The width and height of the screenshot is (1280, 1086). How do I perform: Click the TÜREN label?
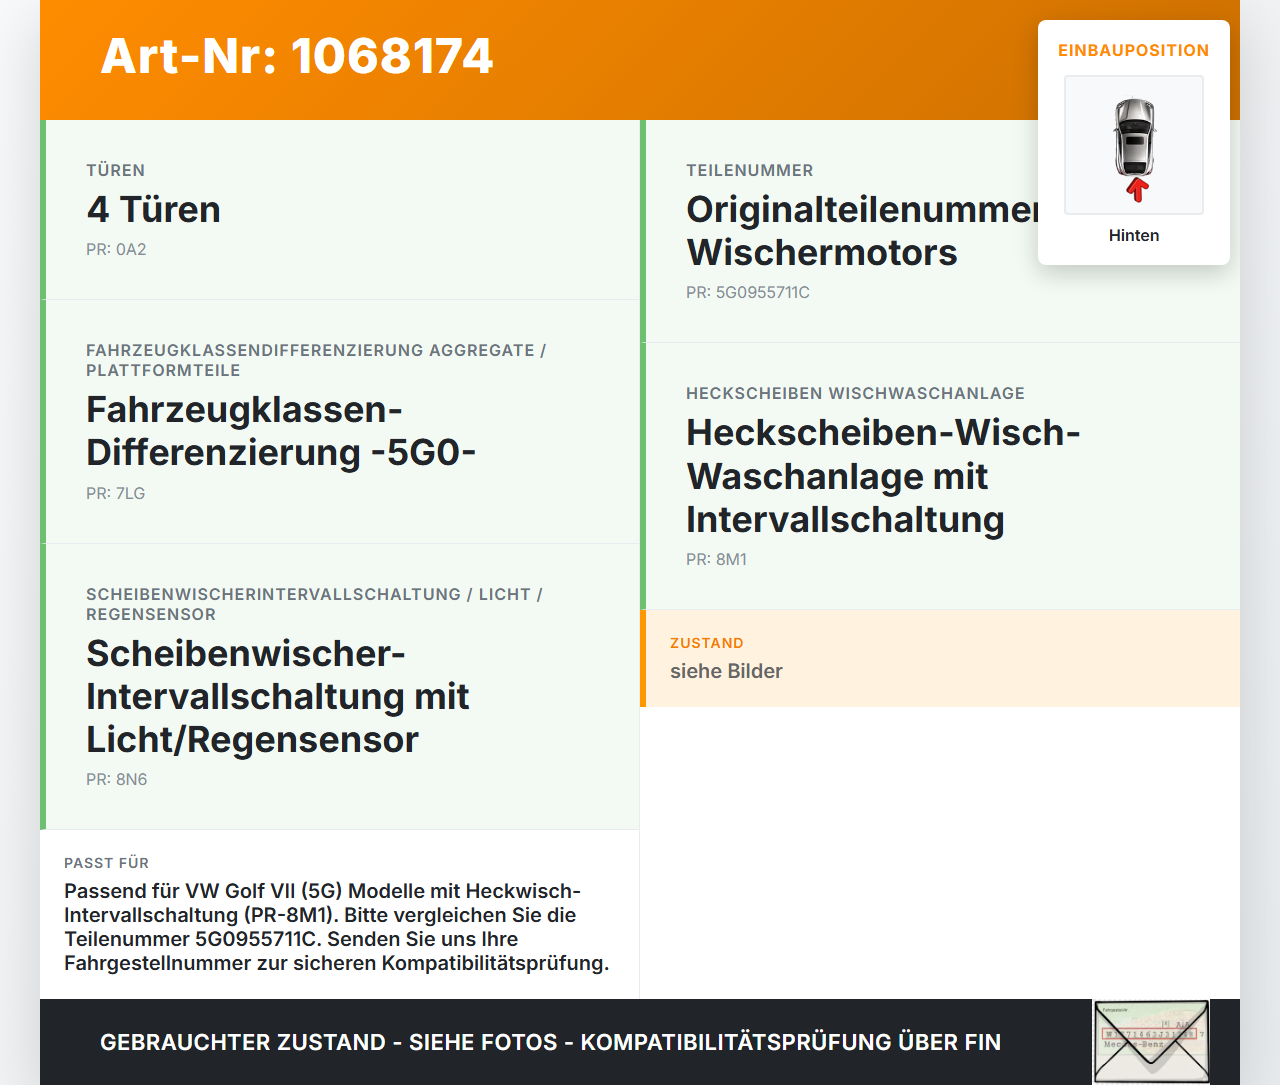pos(116,170)
